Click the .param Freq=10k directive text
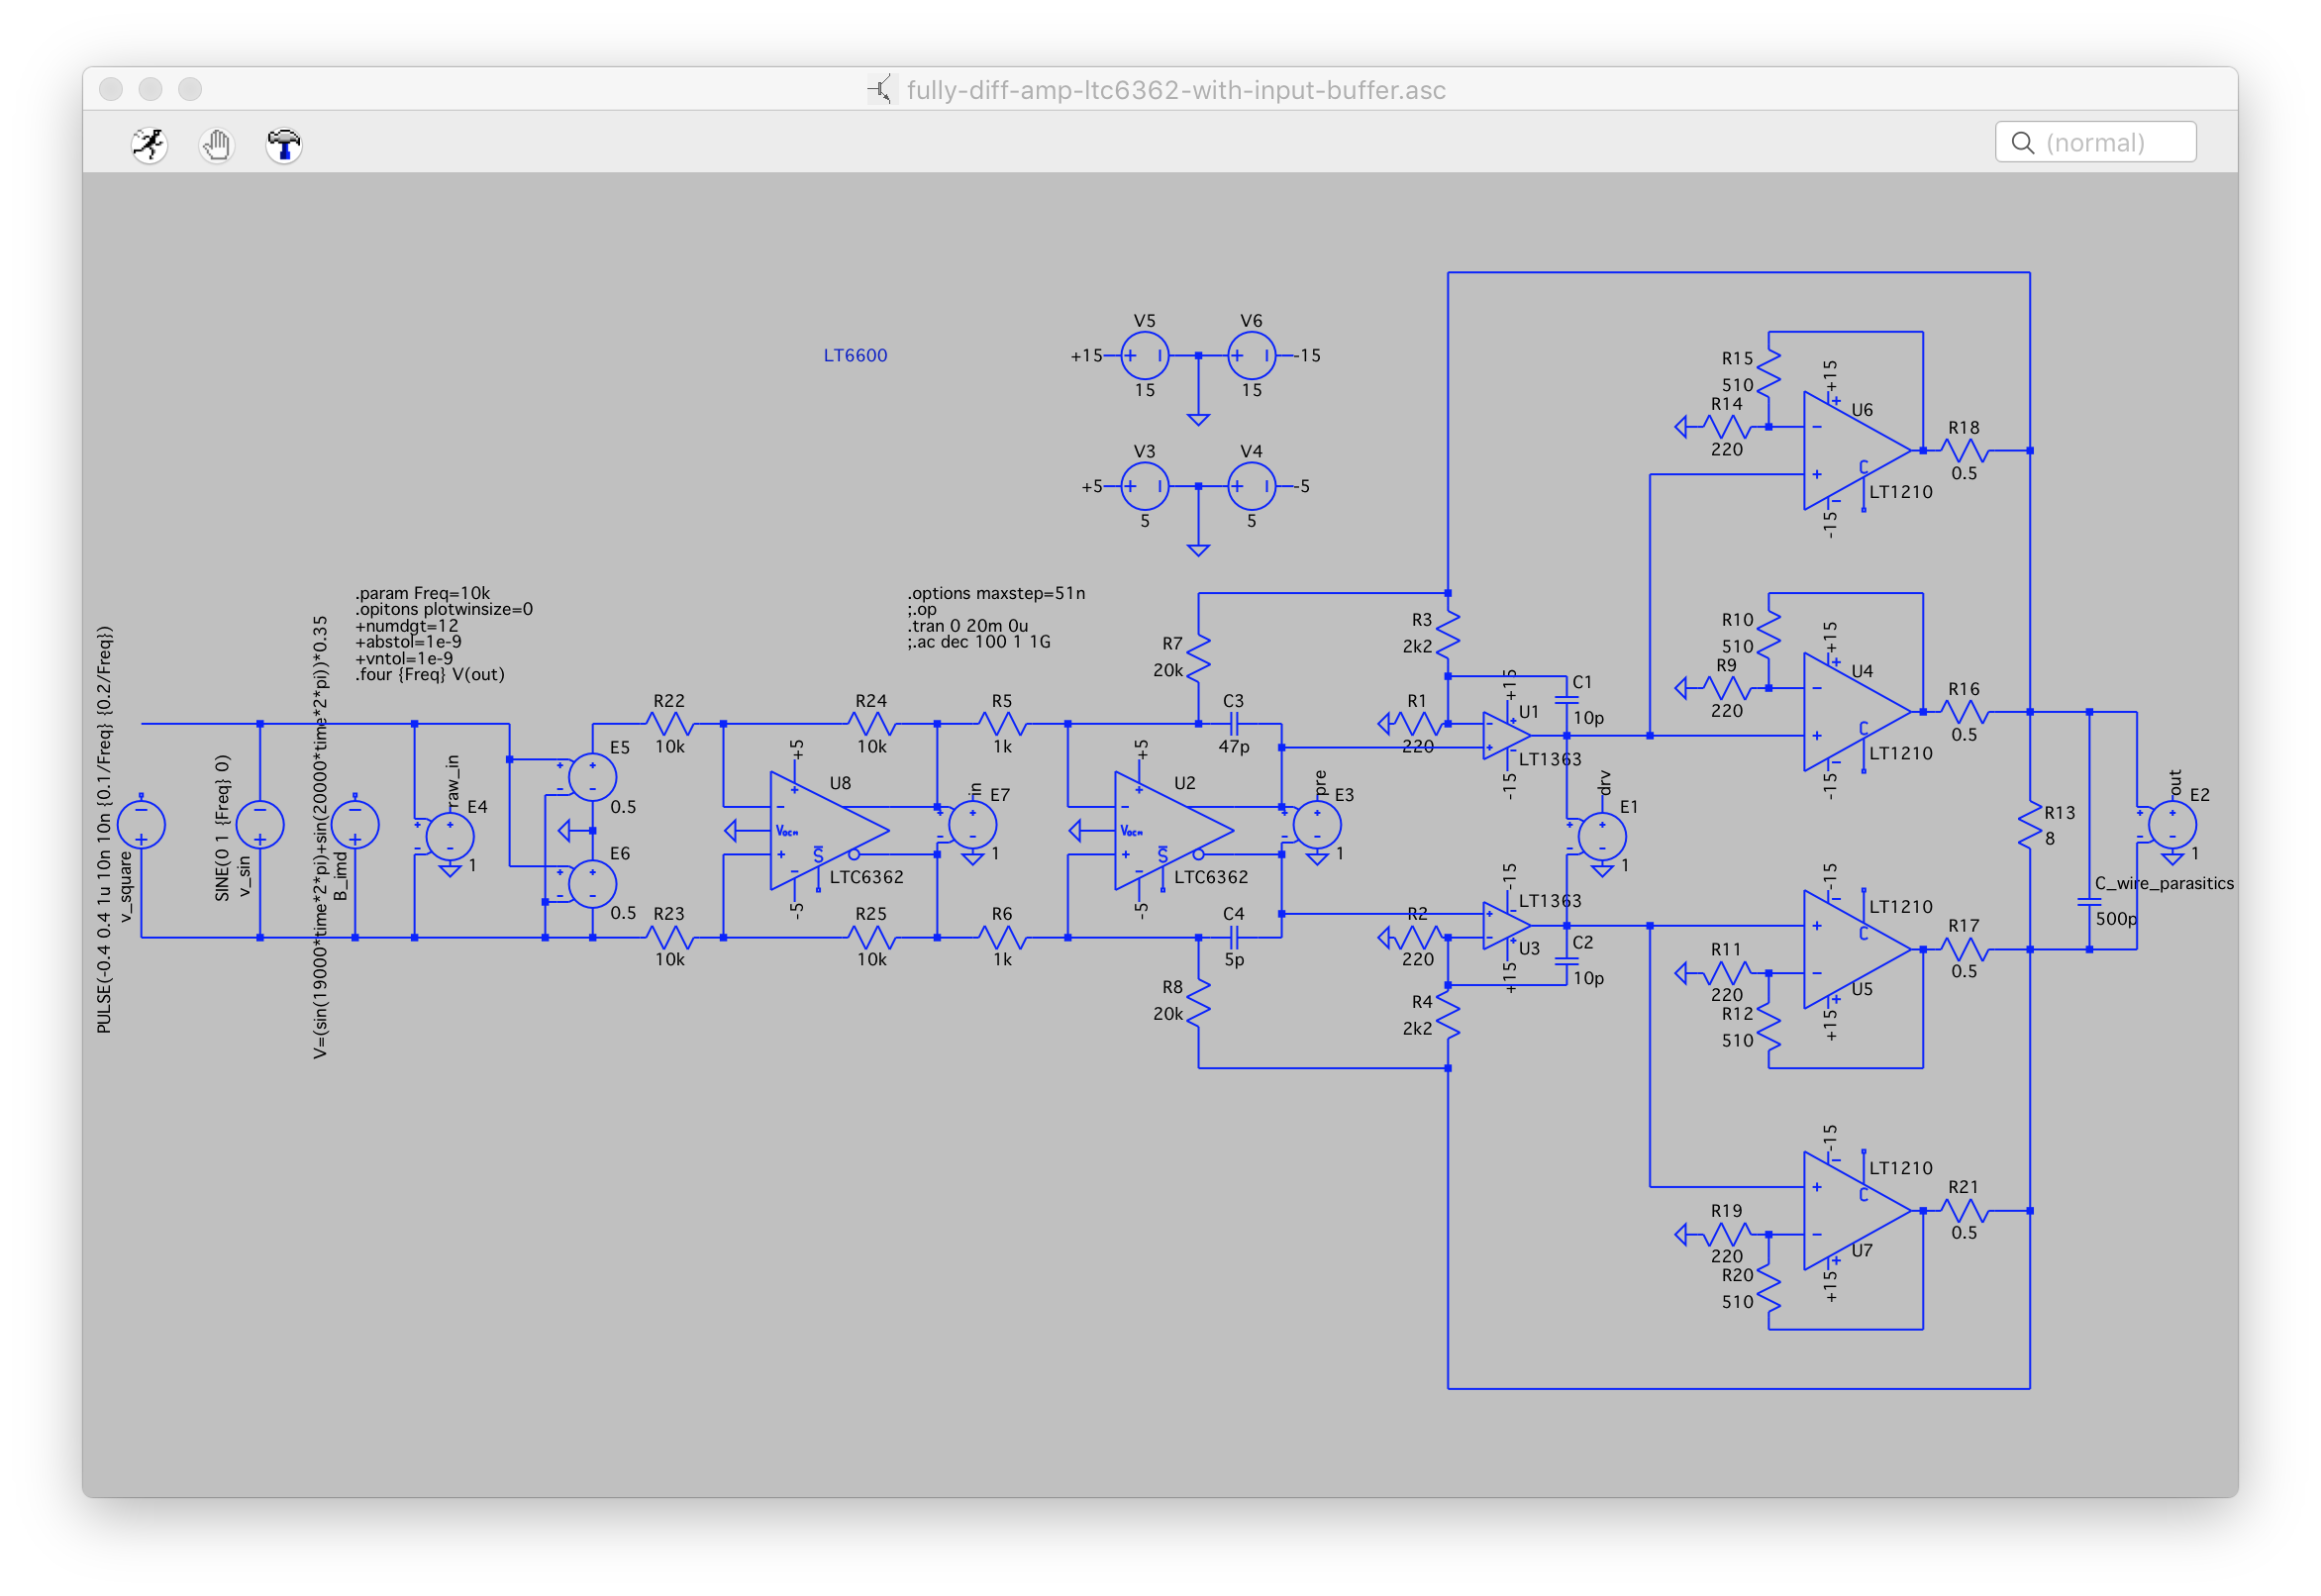The width and height of the screenshot is (2321, 1596). click(423, 593)
